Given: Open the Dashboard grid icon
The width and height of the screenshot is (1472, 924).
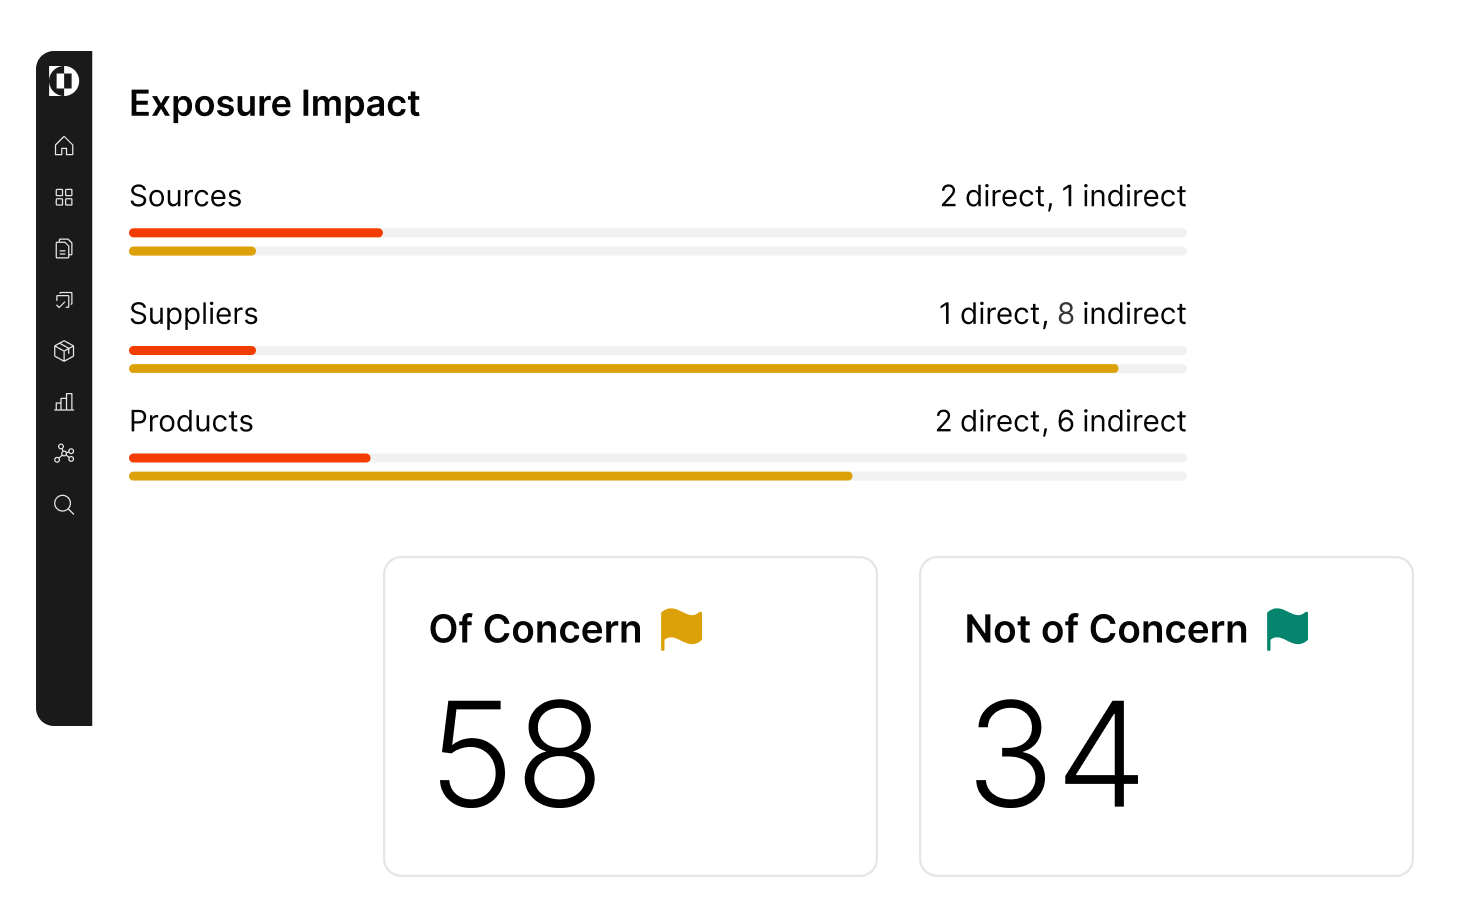Looking at the screenshot, I should (x=64, y=197).
